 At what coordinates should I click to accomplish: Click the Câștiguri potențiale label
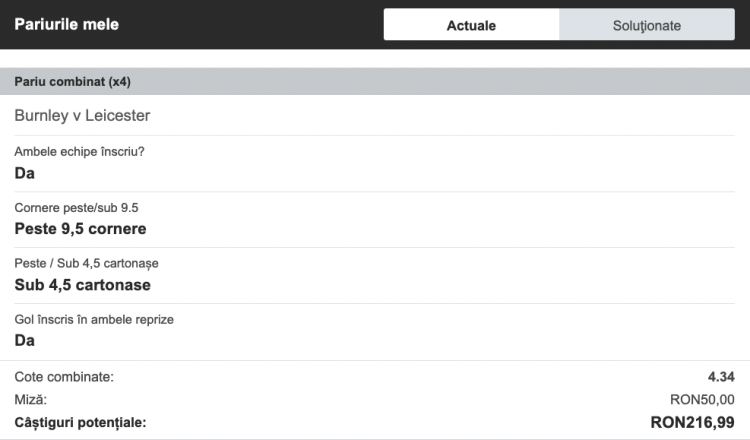(80, 422)
